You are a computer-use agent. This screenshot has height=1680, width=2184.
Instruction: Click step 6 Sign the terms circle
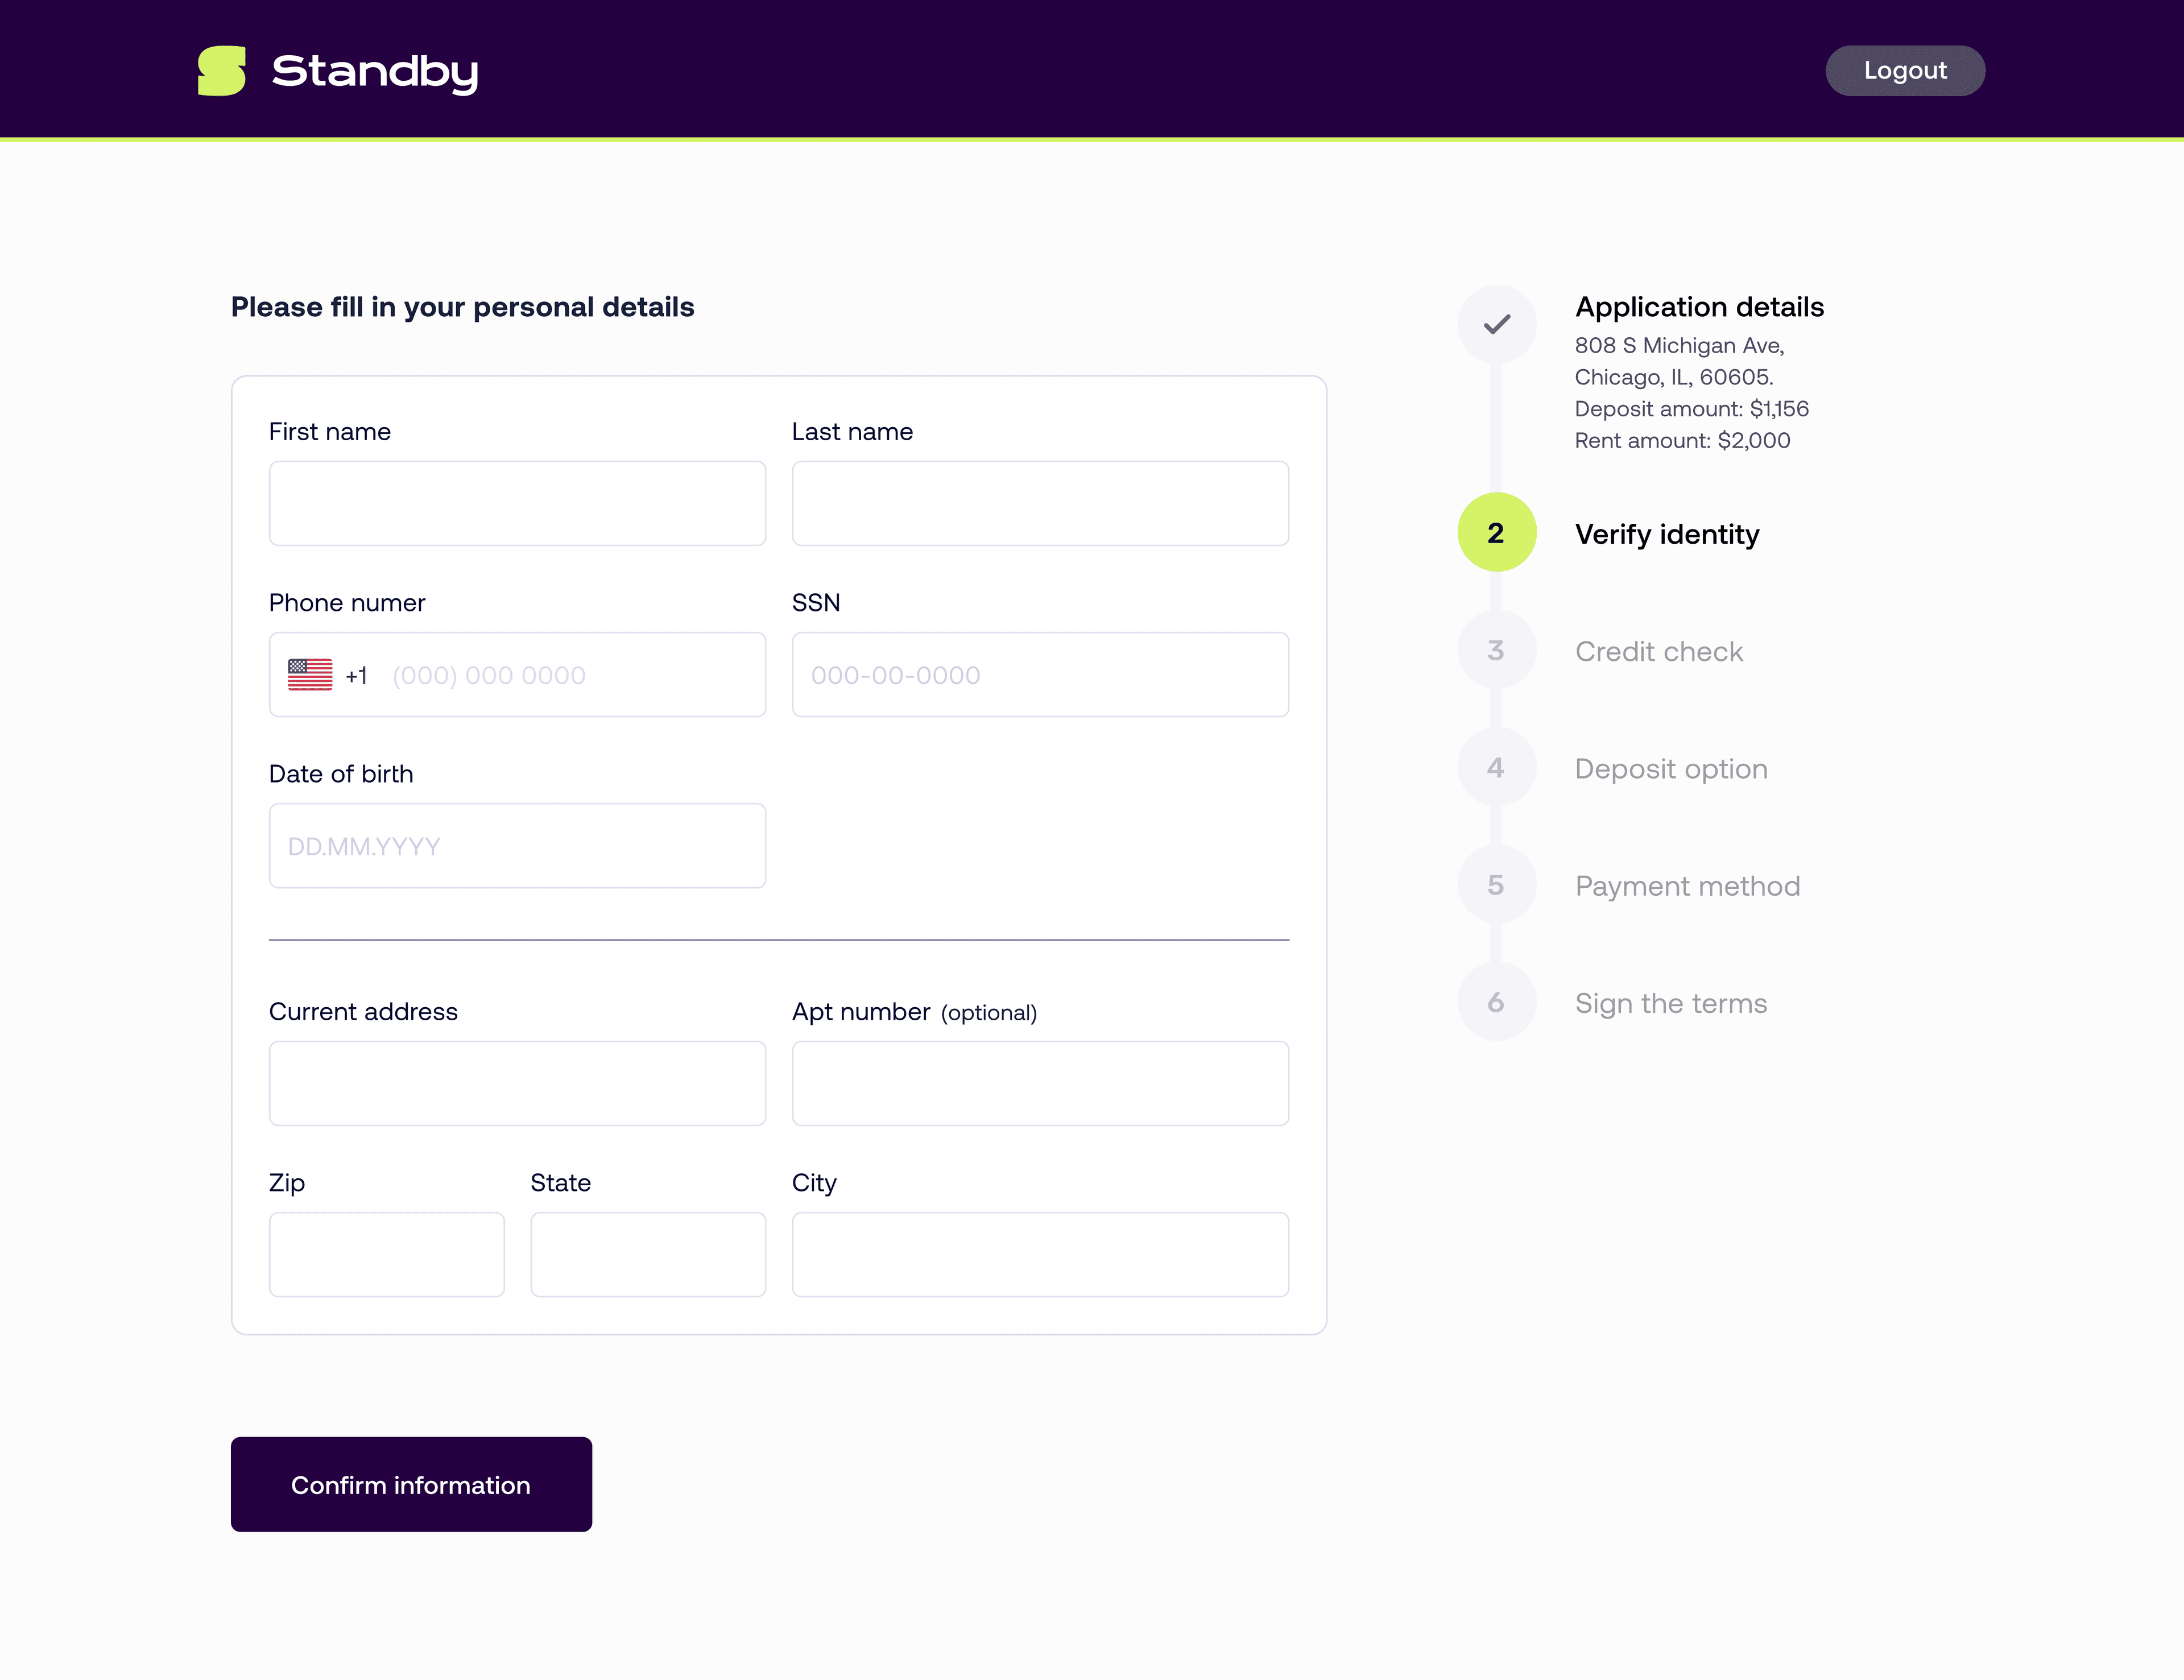point(1496,1002)
